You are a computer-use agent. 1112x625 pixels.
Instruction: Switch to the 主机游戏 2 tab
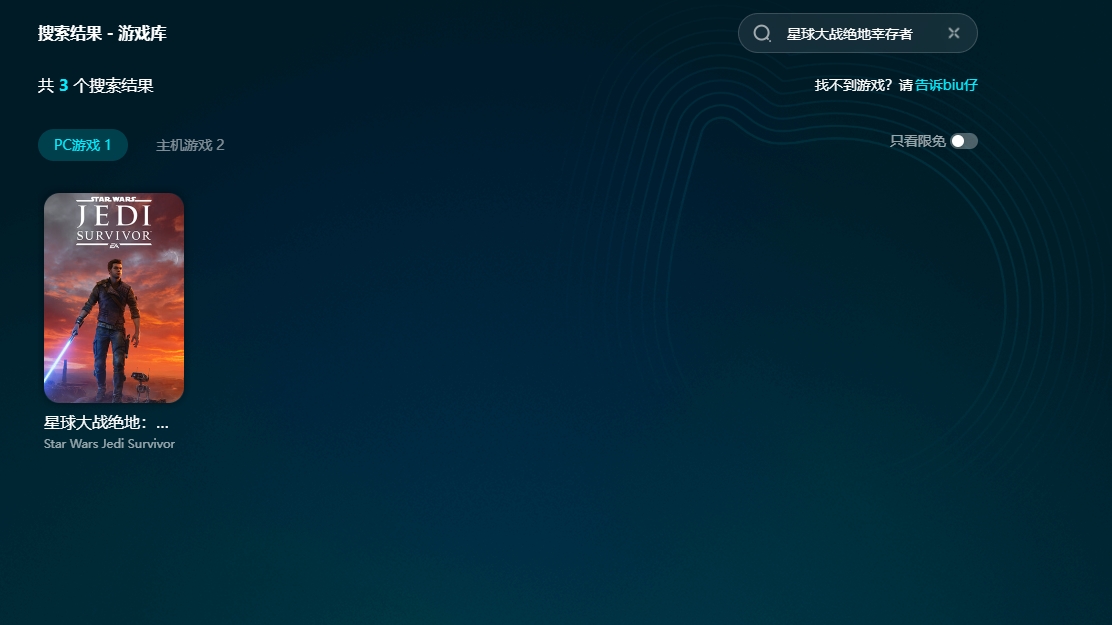[190, 145]
